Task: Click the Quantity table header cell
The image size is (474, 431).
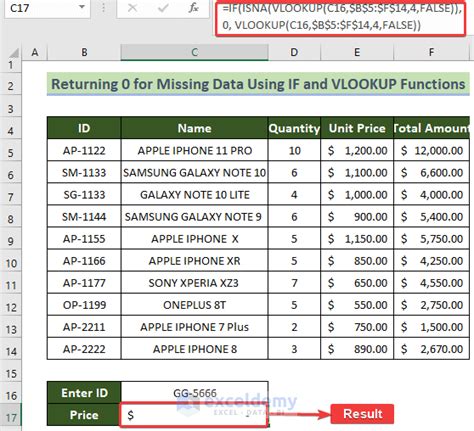Action: 294,128
